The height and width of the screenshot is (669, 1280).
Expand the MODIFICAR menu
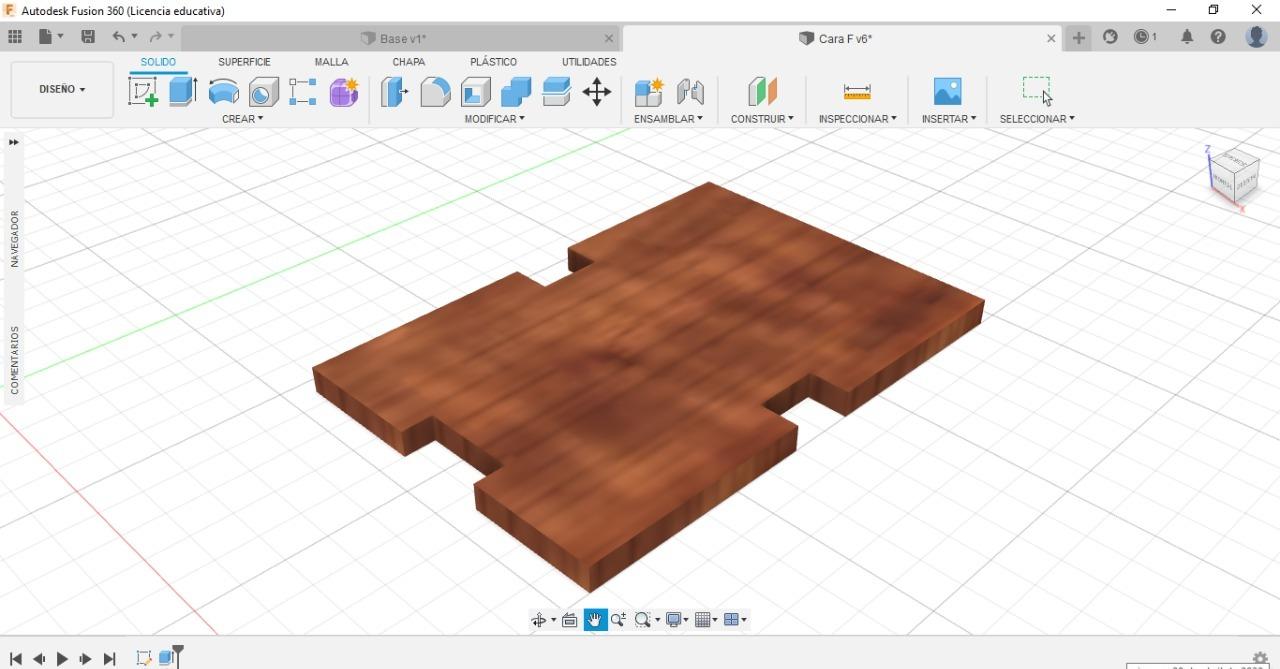tap(494, 119)
